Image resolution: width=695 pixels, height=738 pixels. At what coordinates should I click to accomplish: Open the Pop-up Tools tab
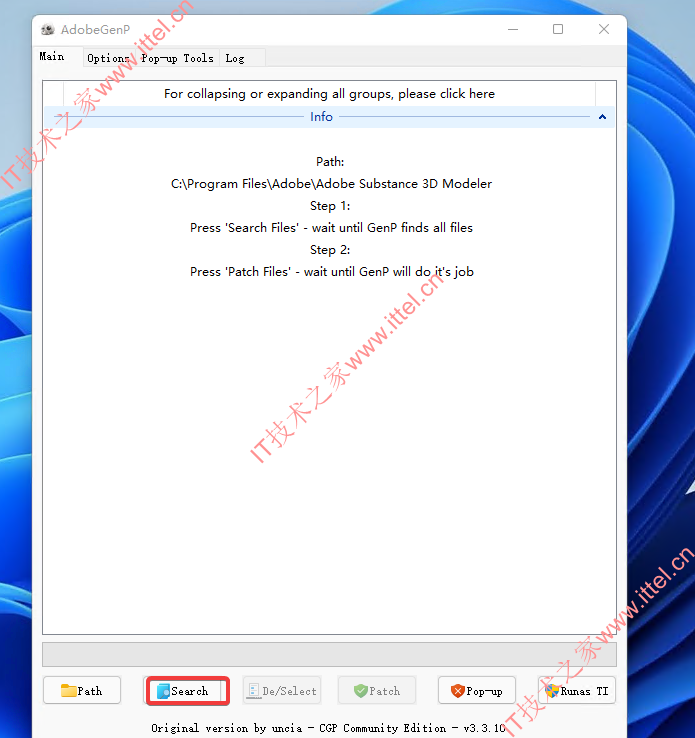click(177, 58)
